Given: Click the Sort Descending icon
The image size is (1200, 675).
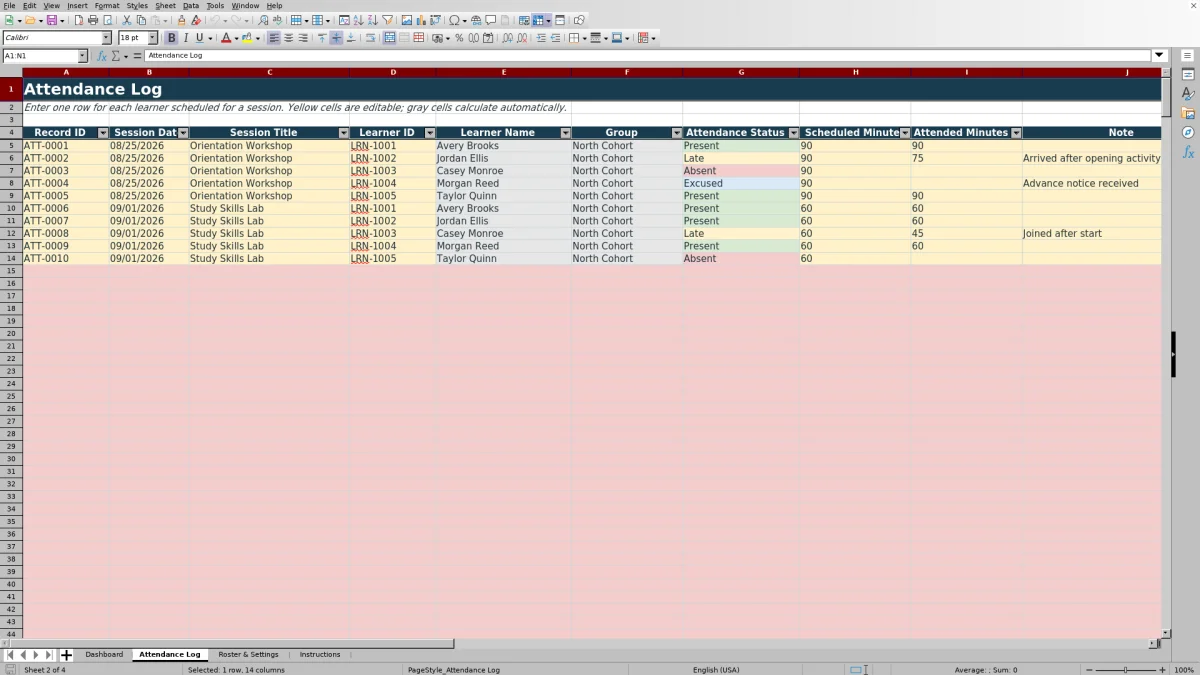Looking at the screenshot, I should [372, 20].
